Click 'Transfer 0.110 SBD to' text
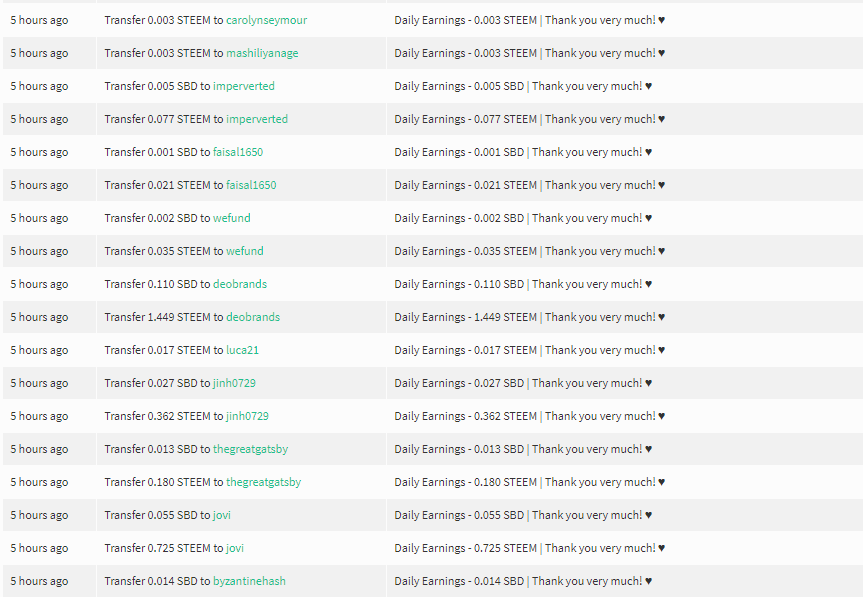This screenshot has width=863, height=597. pos(157,284)
